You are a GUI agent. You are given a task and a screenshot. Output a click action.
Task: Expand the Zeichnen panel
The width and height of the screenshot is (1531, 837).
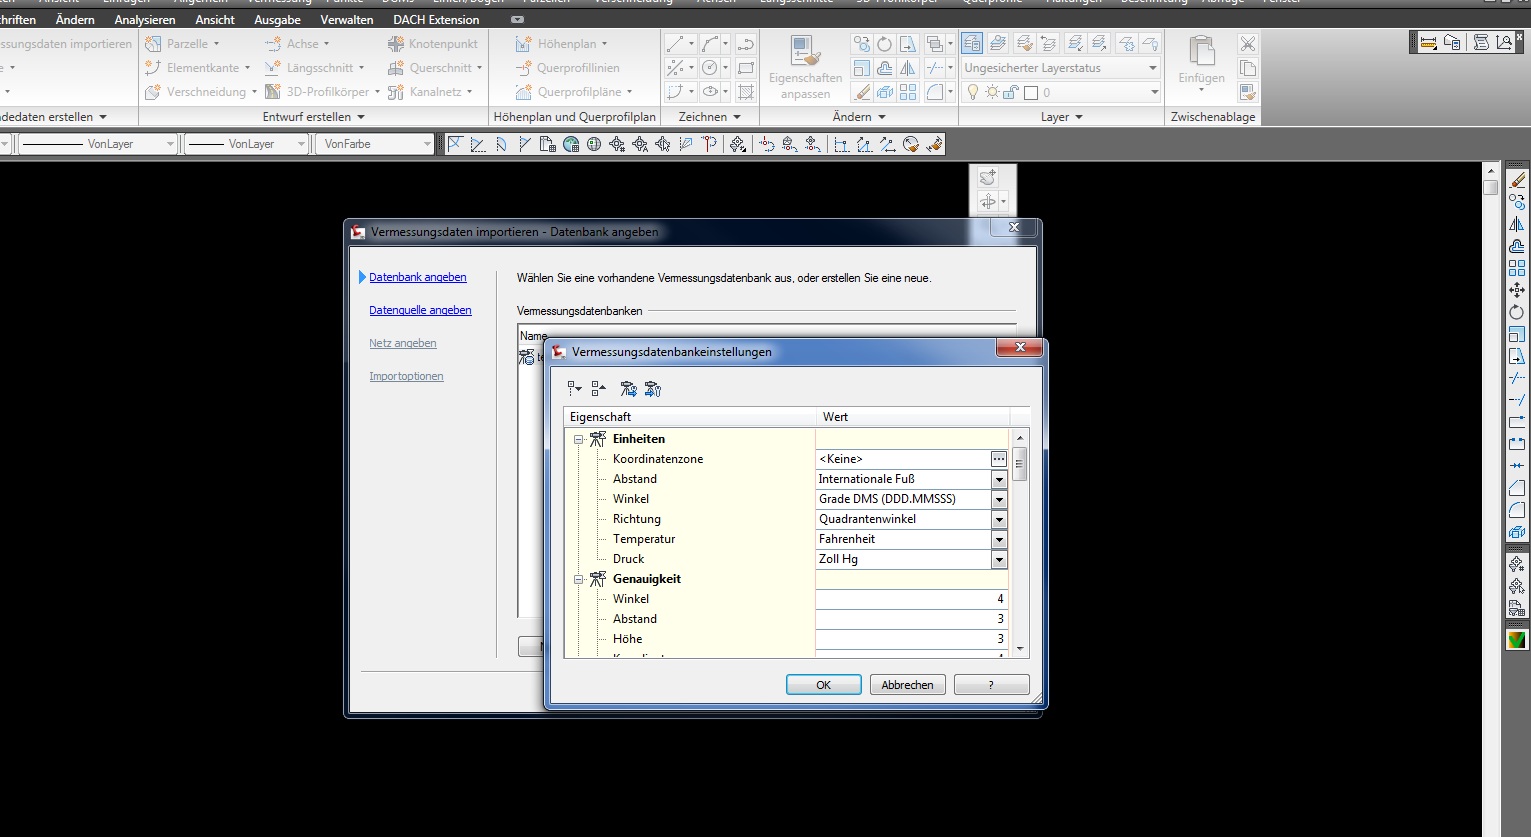pos(710,117)
